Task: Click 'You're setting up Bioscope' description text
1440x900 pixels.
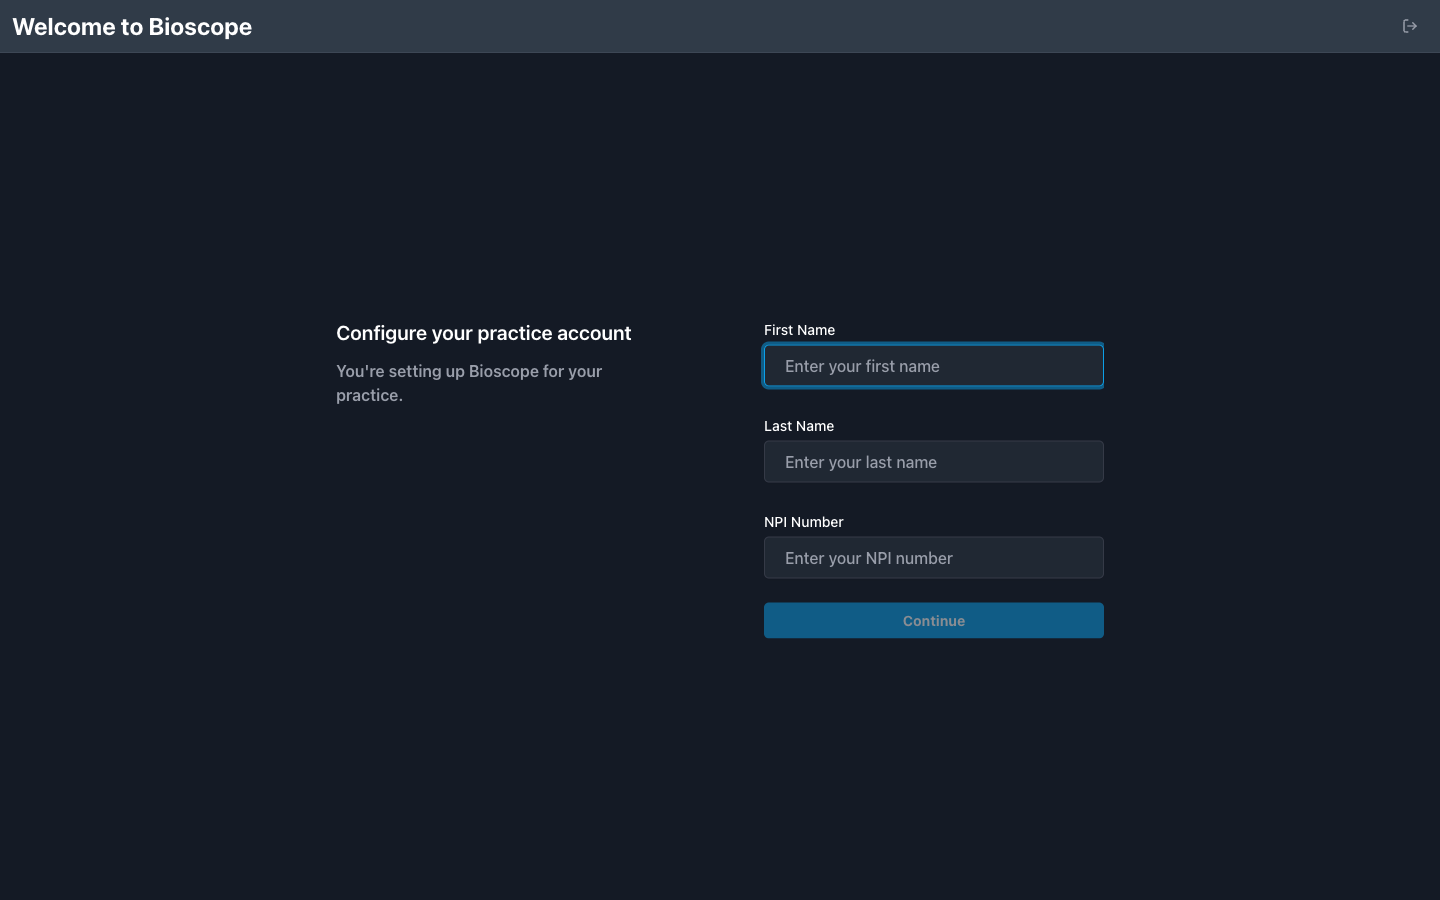Action: coord(469,383)
